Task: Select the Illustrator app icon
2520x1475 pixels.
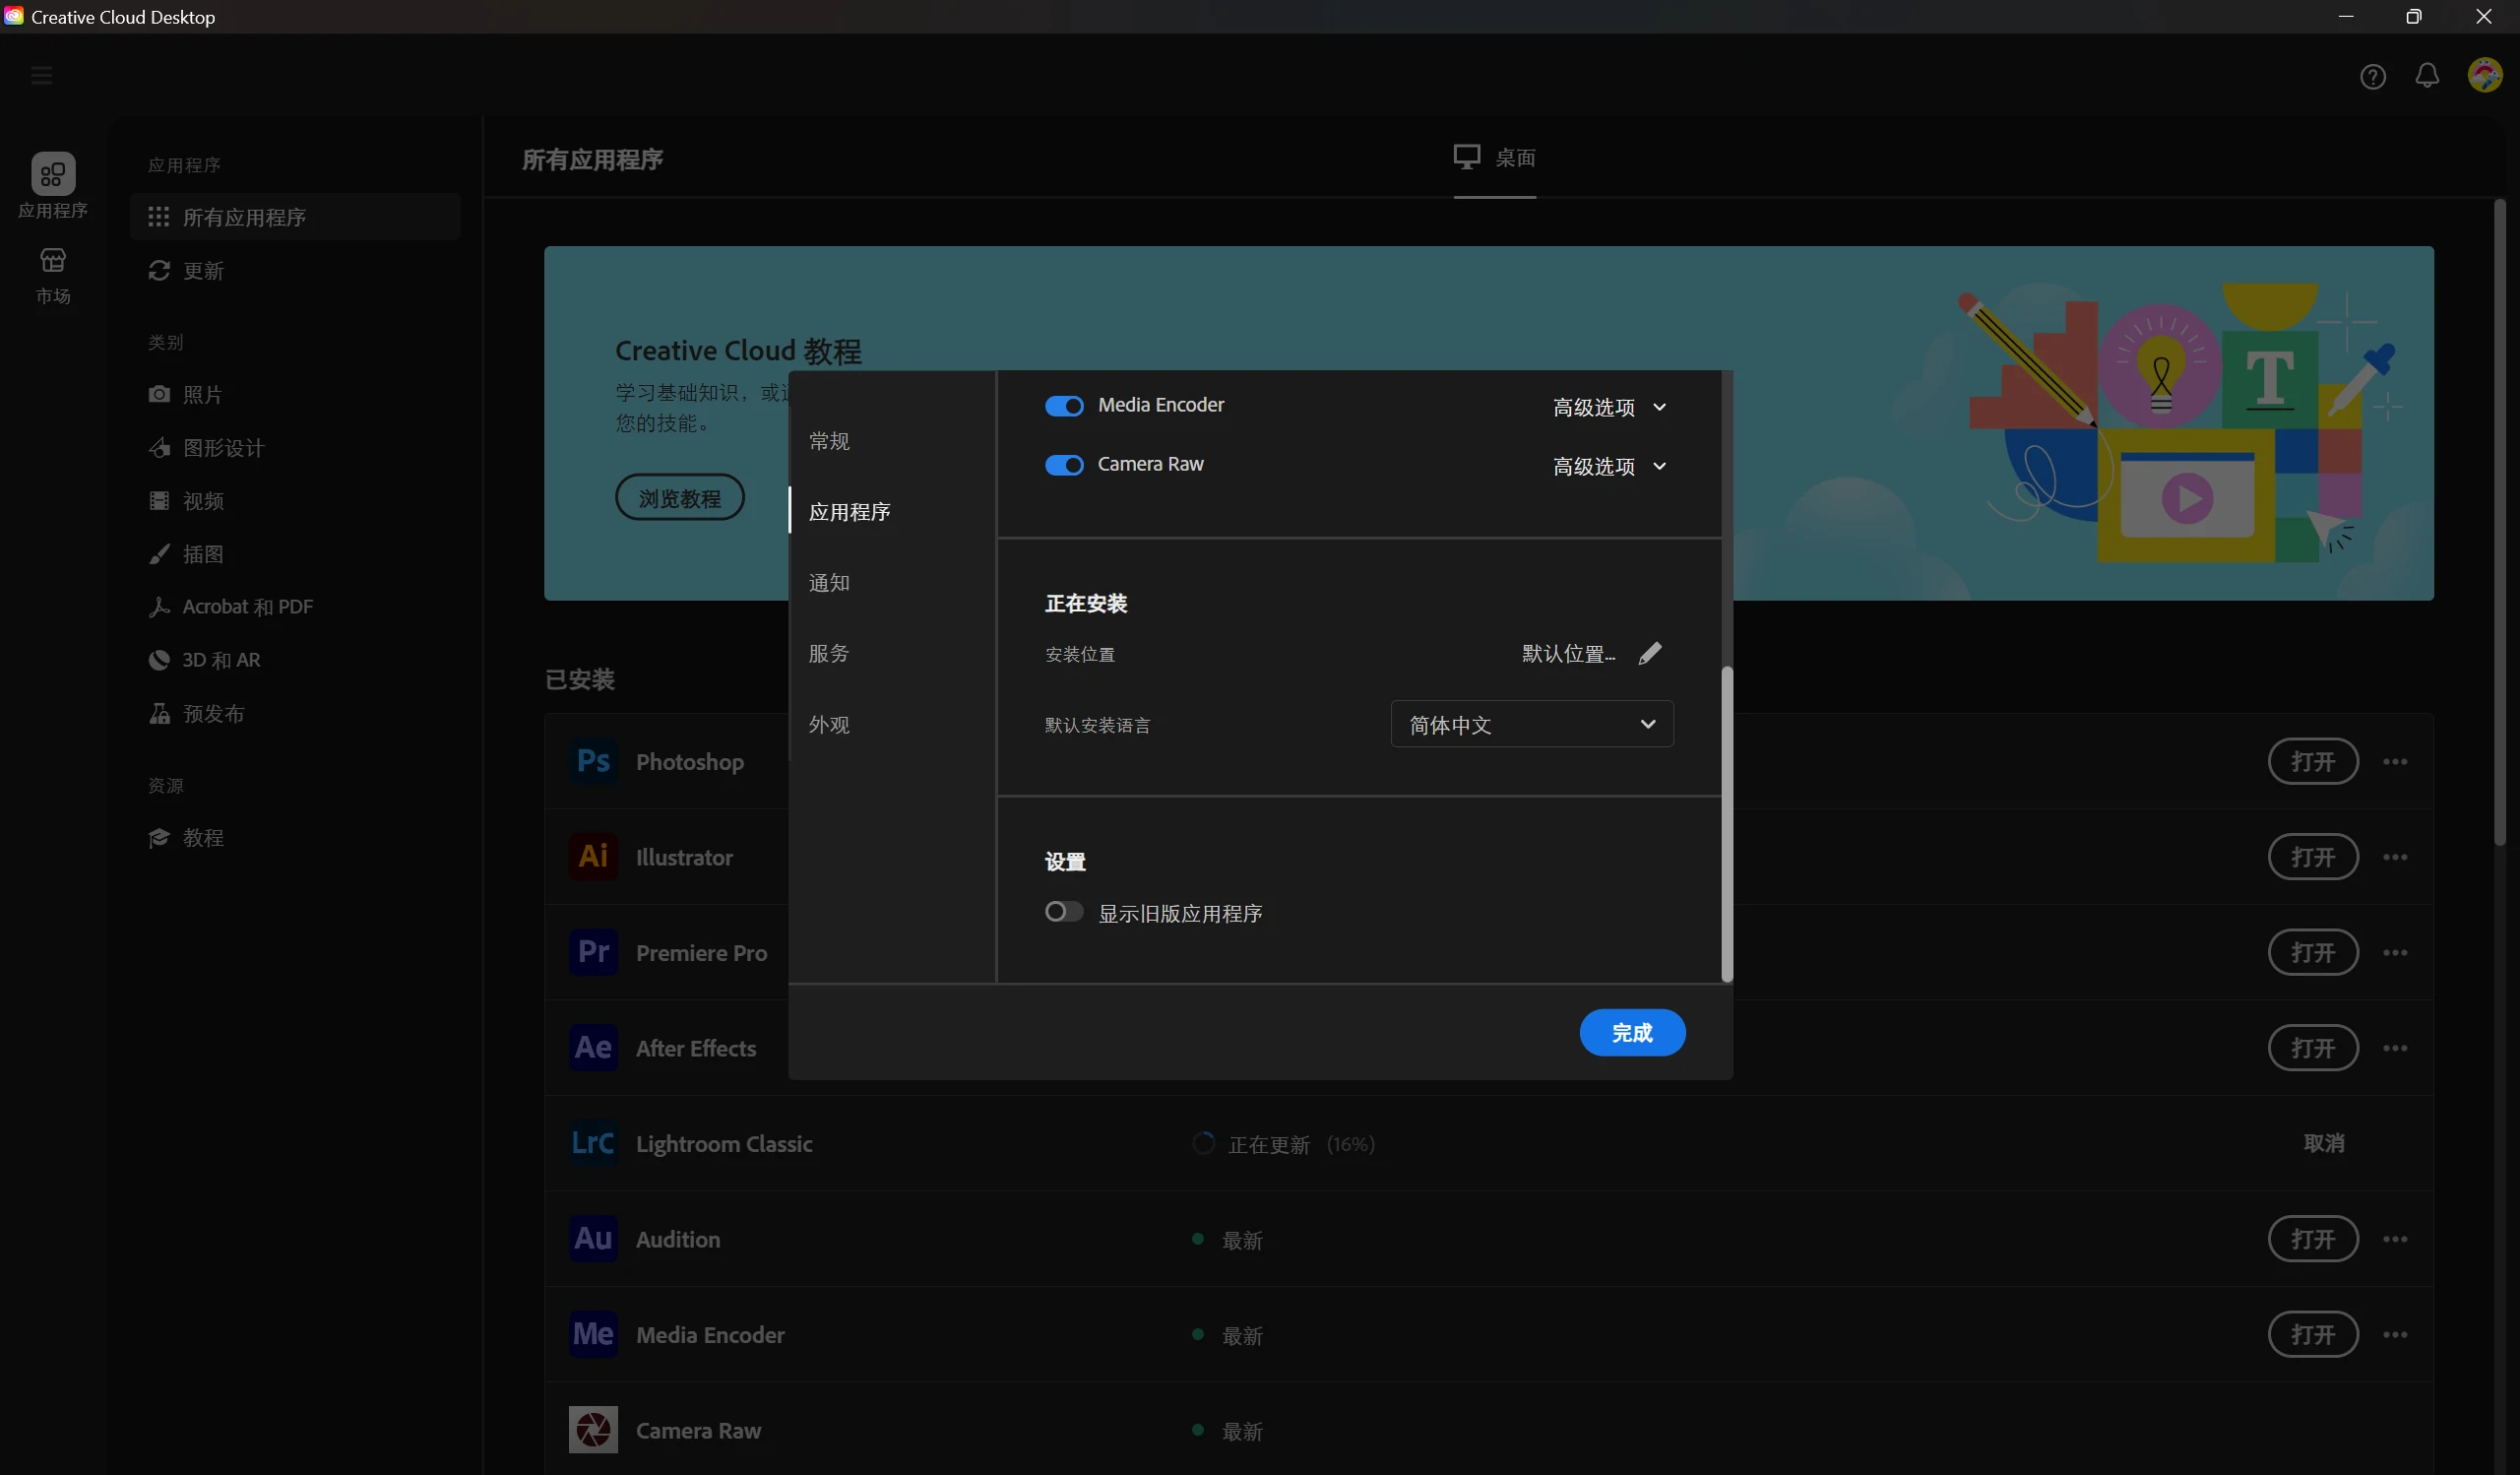Action: click(592, 856)
